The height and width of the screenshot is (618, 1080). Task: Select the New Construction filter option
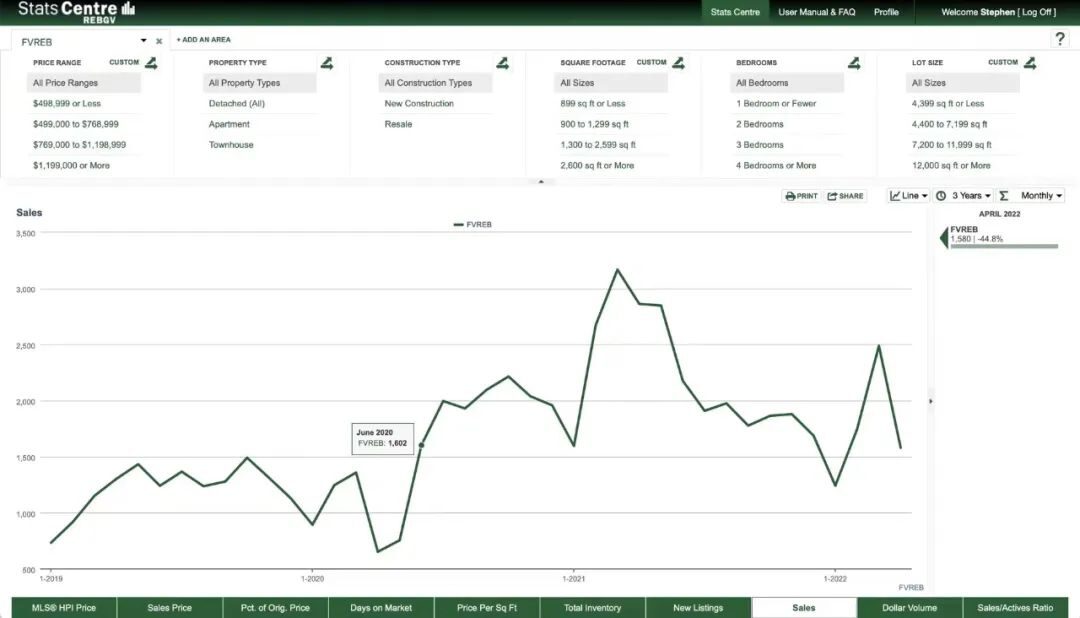pos(419,103)
